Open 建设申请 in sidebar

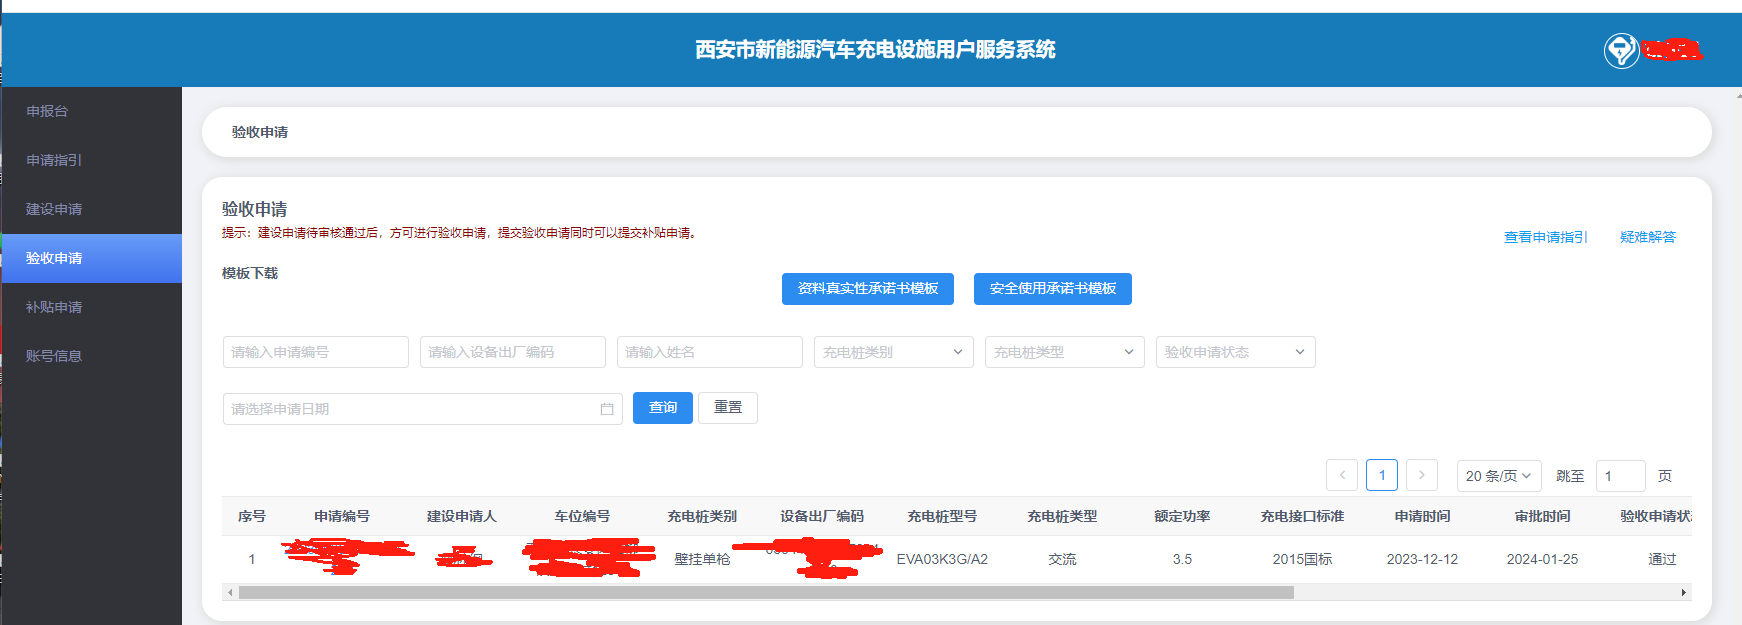[54, 209]
